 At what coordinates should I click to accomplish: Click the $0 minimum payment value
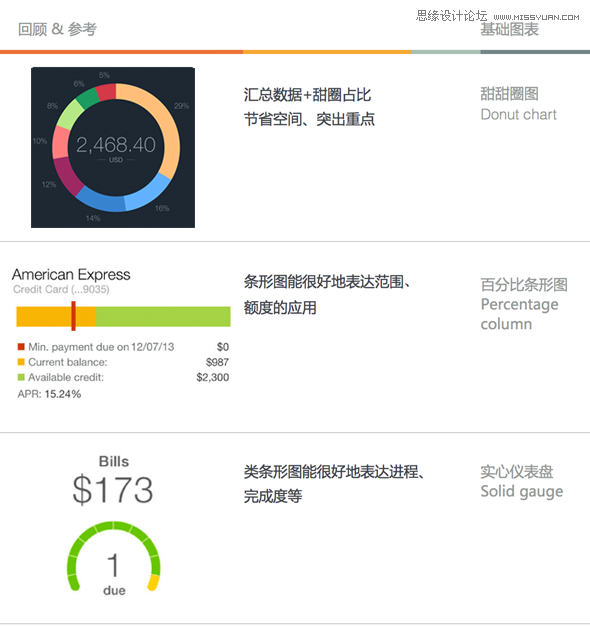[223, 347]
